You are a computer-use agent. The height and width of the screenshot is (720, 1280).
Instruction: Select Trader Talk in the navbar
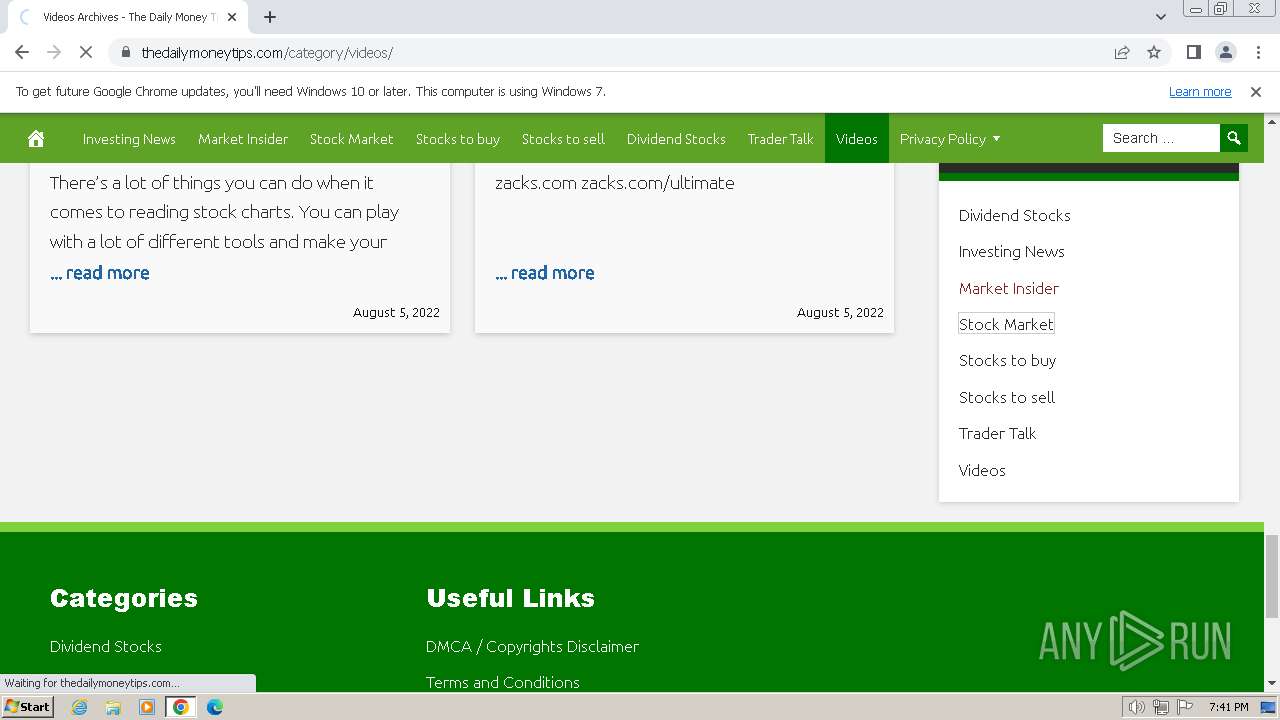780,139
